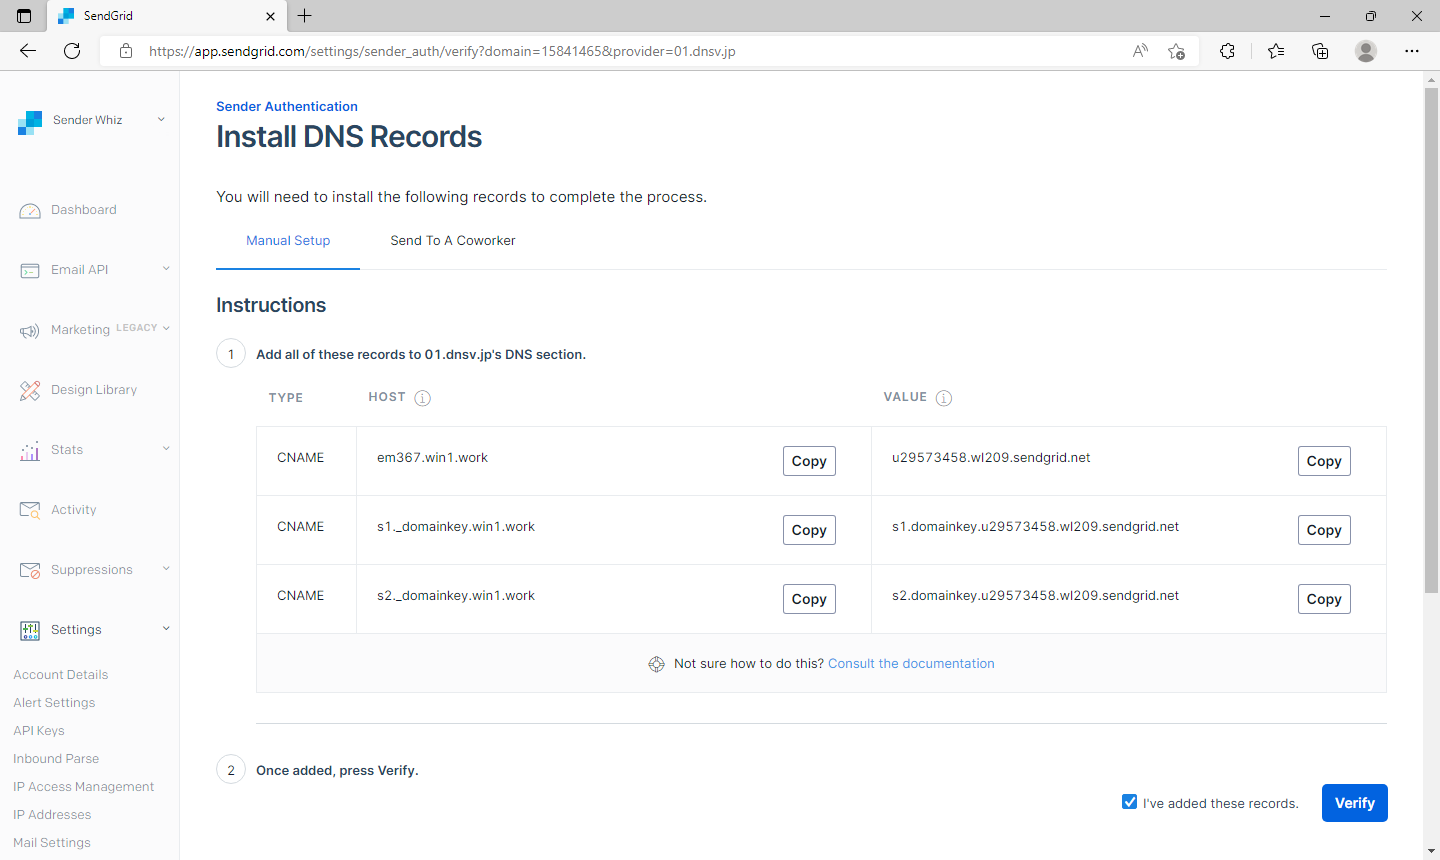Click the Design Library icon
This screenshot has height=860, width=1440.
pos(30,391)
